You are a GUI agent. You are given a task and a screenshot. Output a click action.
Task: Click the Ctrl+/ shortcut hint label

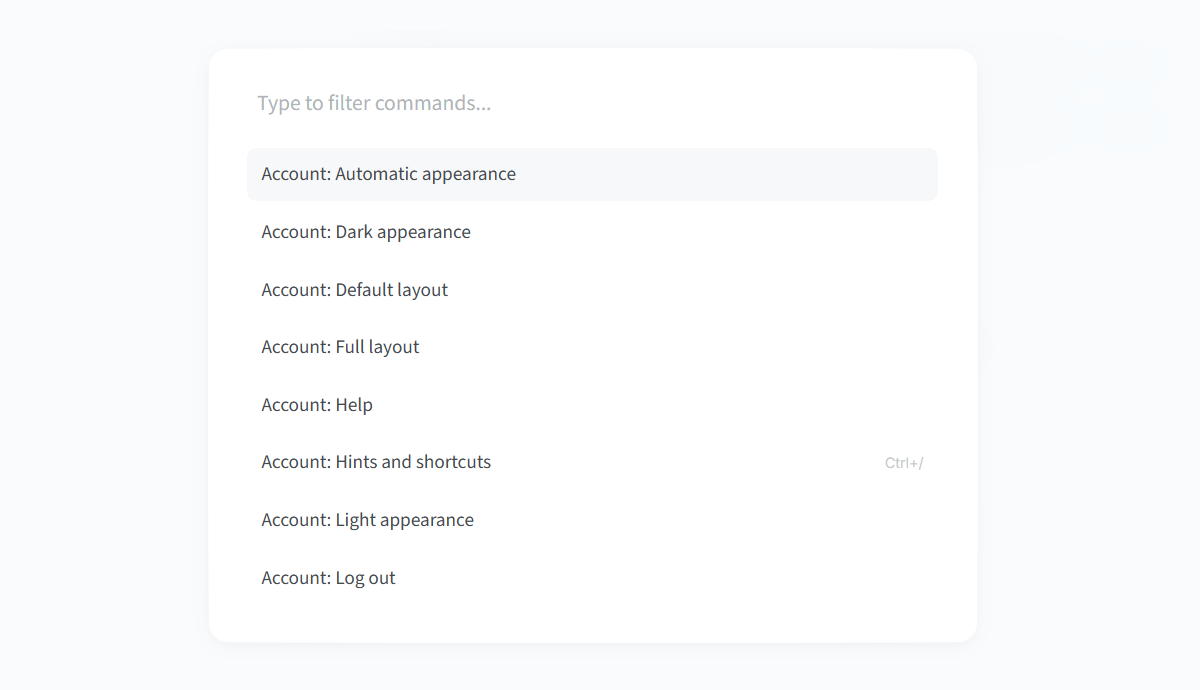(x=904, y=463)
